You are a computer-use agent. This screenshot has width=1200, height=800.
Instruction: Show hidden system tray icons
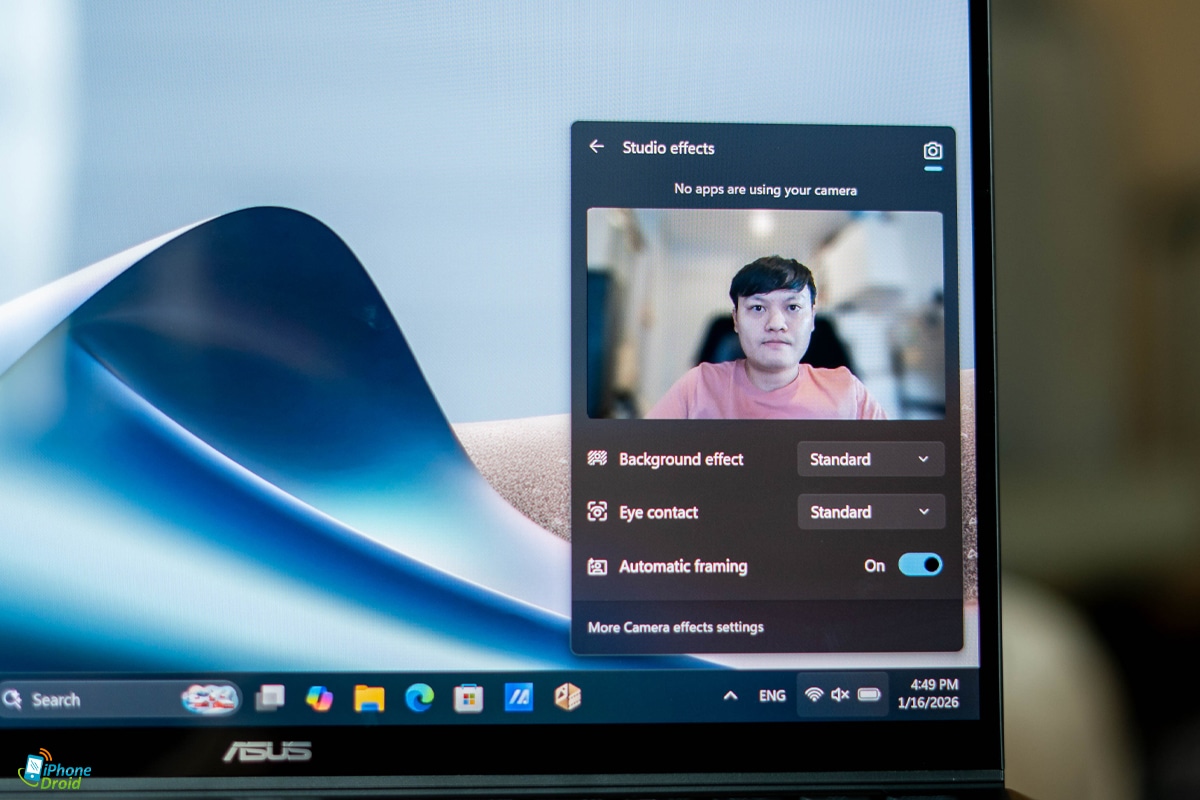pos(730,696)
